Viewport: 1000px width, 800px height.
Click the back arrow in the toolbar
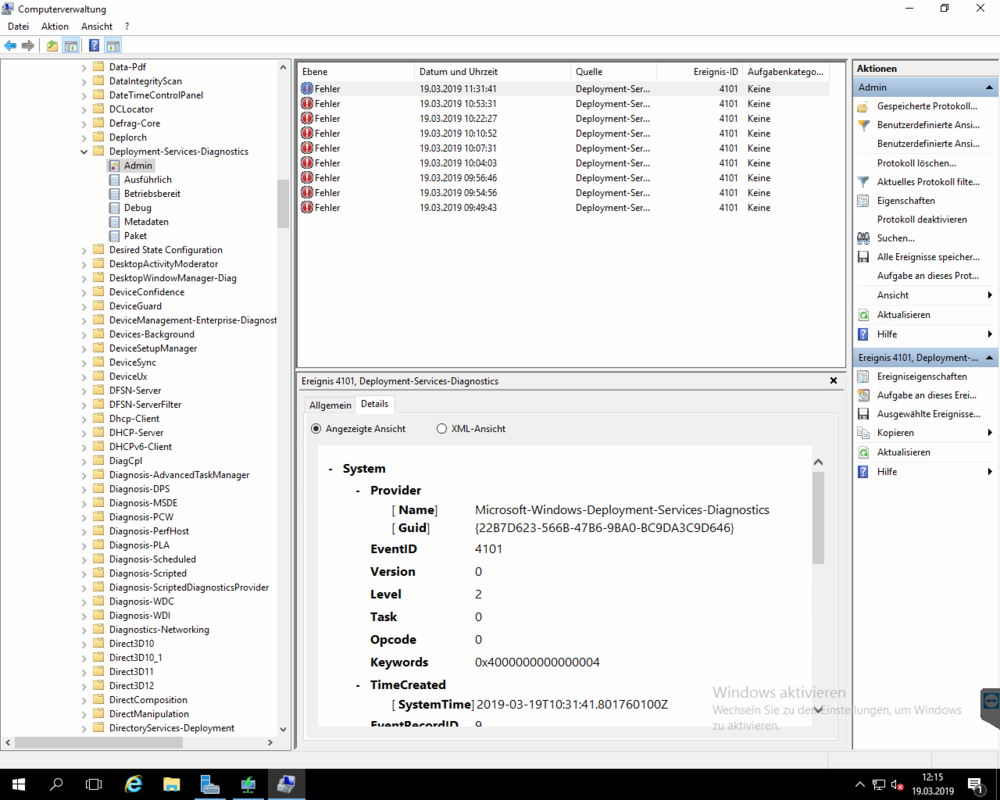(10, 46)
